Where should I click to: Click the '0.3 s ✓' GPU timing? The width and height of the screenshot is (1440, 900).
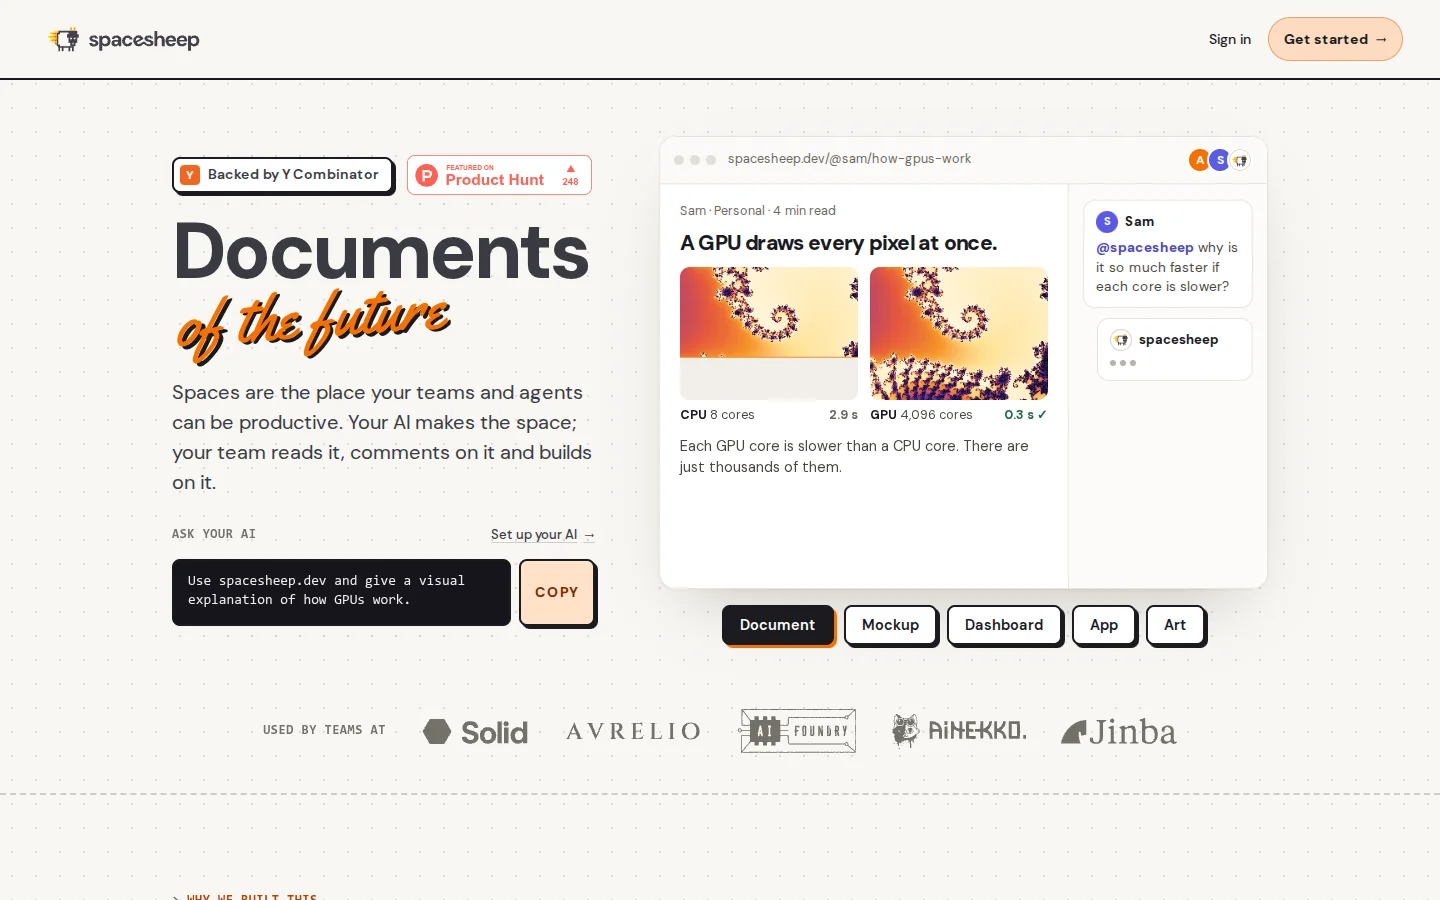click(x=1026, y=415)
